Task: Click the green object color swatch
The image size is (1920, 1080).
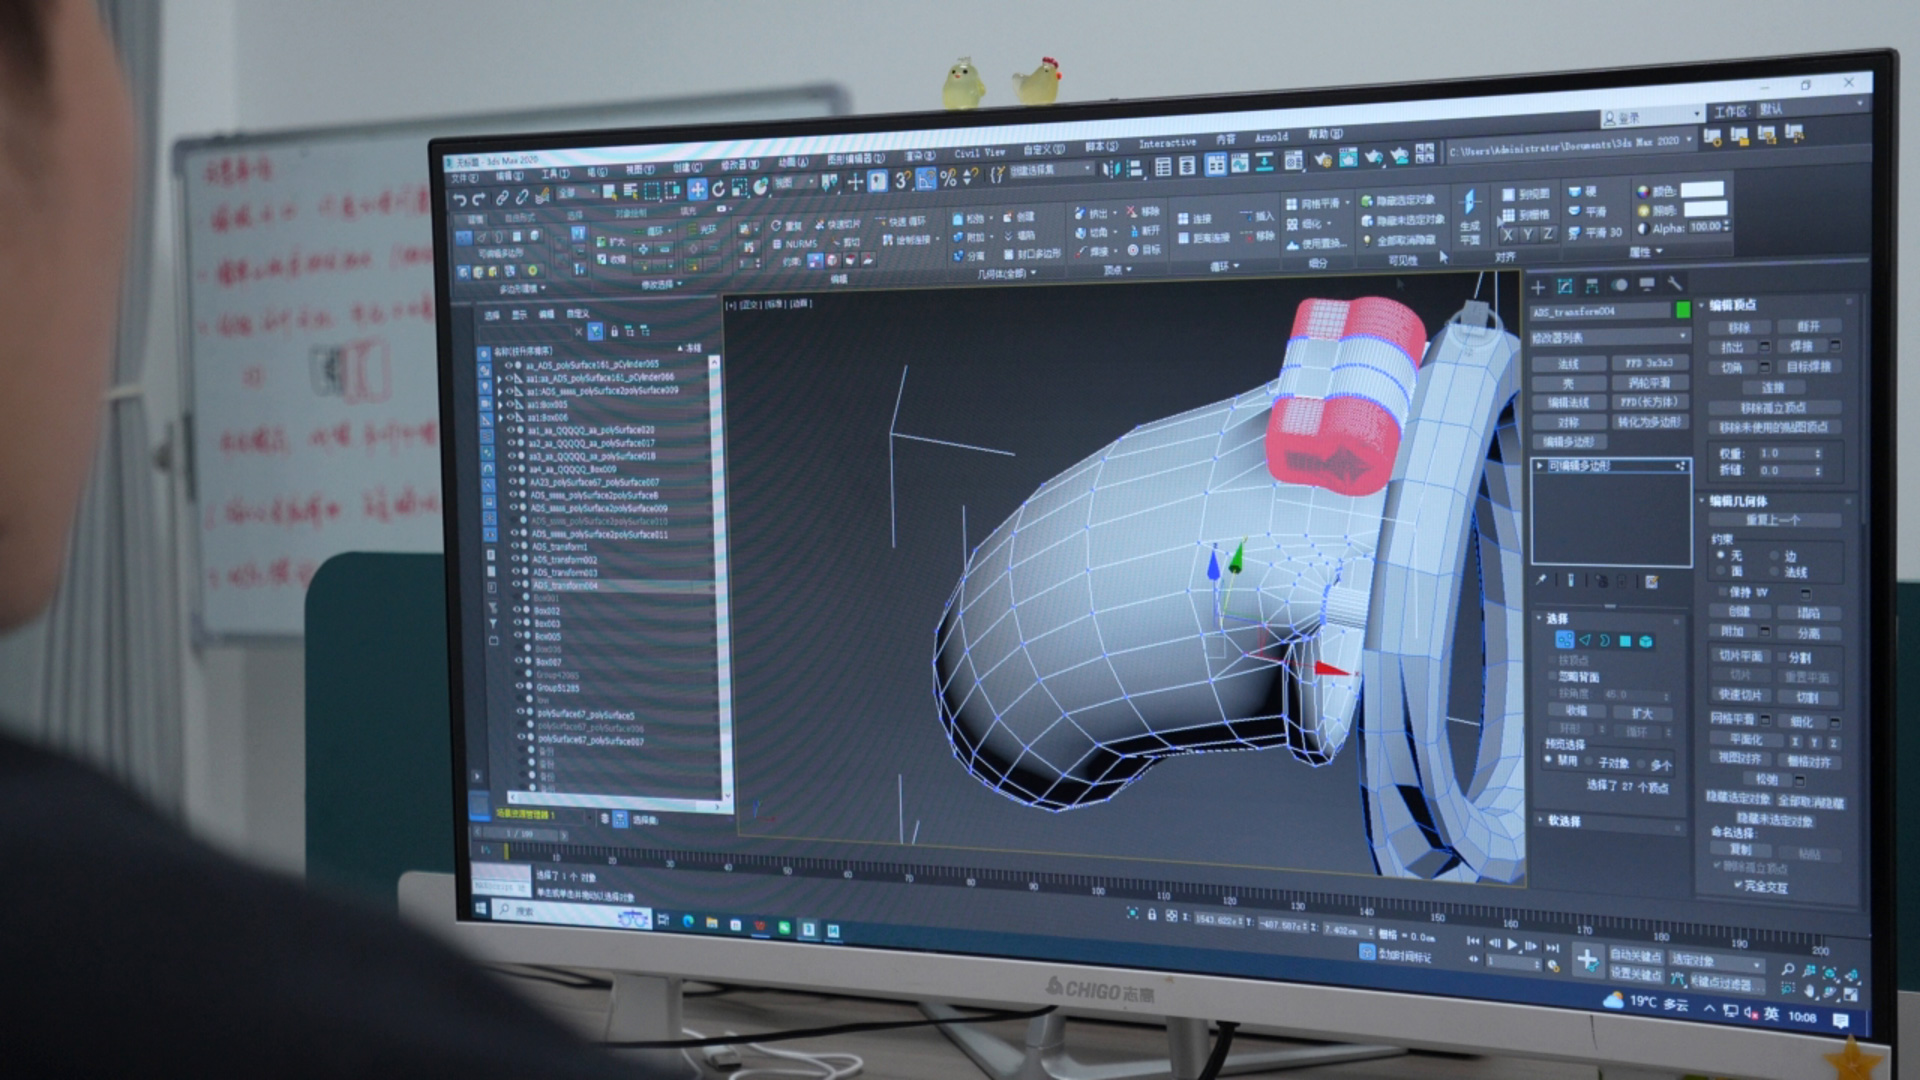Action: (1683, 310)
